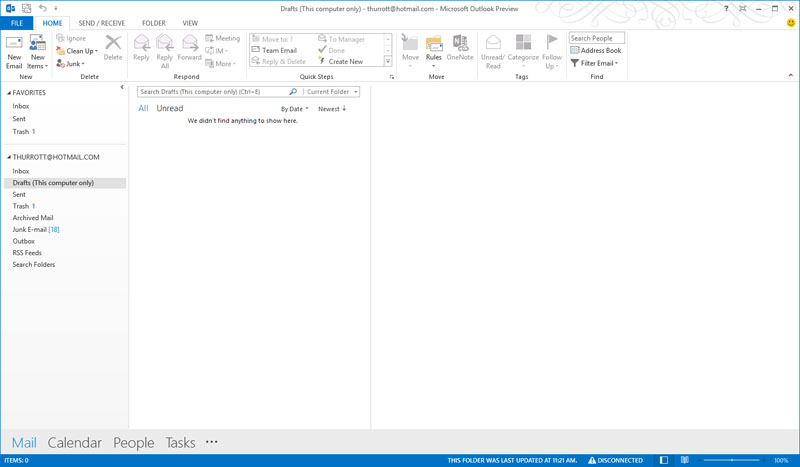800x467 pixels.
Task: Collapse the FAVORITES section
Action: tap(9, 93)
